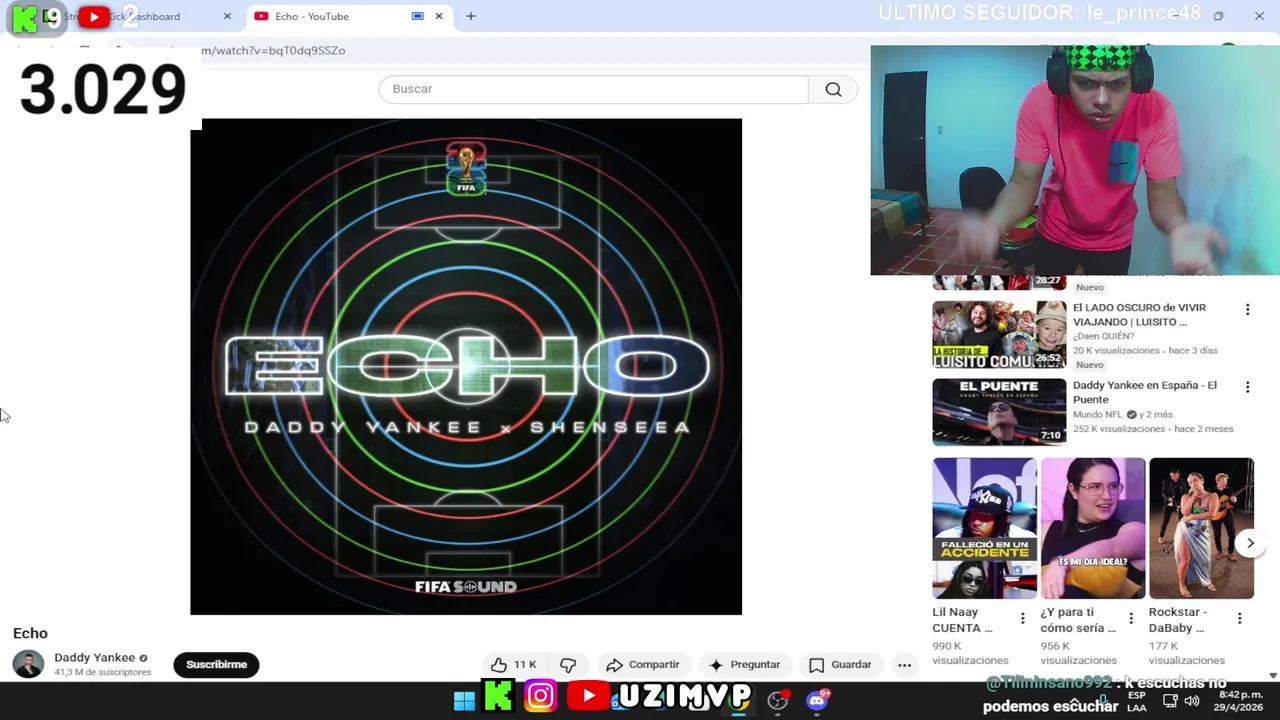Click the 'Echo' video title text
1280x720 pixels.
[x=30, y=633]
